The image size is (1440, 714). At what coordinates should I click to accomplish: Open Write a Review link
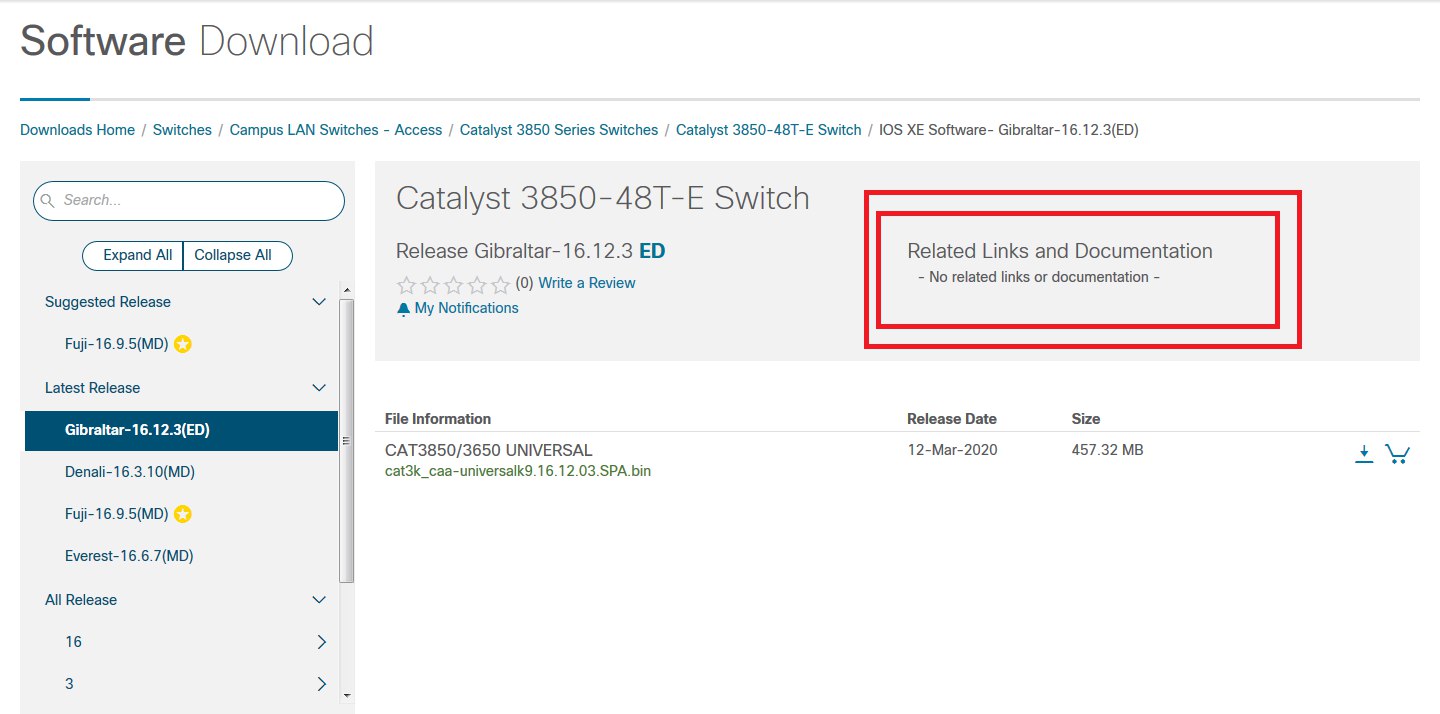[587, 283]
